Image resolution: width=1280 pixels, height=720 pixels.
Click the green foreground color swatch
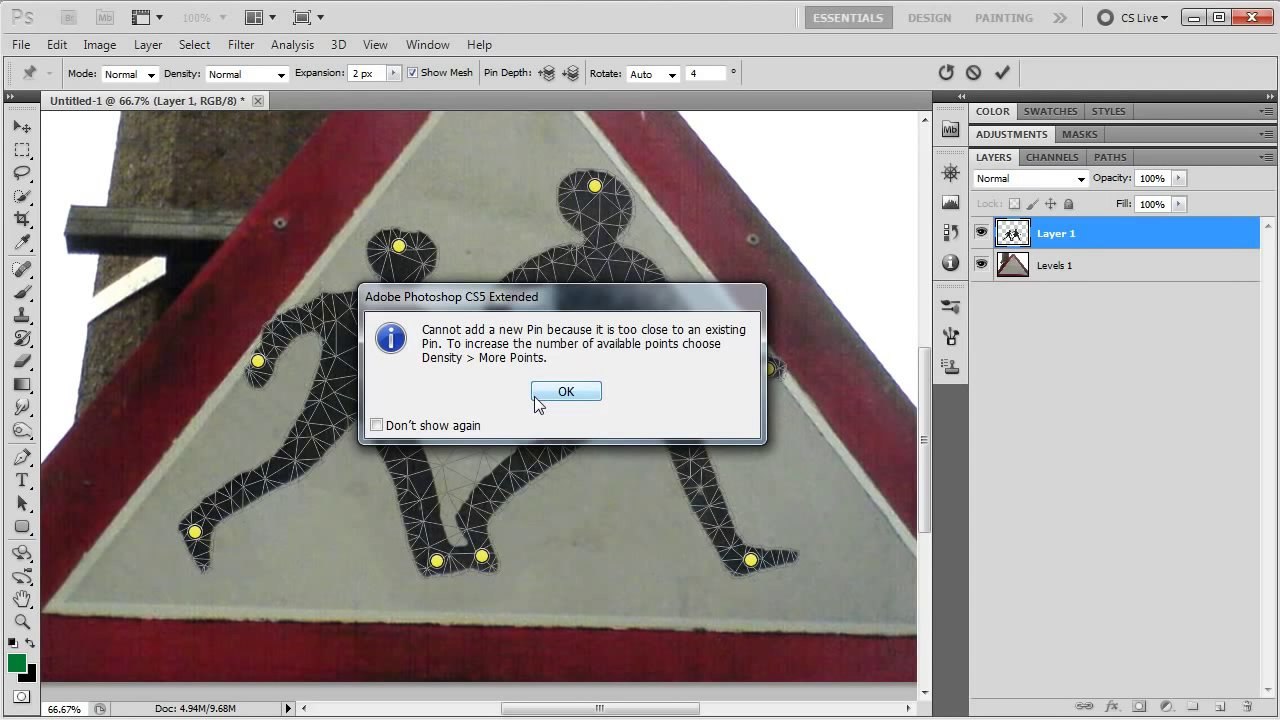point(17,663)
